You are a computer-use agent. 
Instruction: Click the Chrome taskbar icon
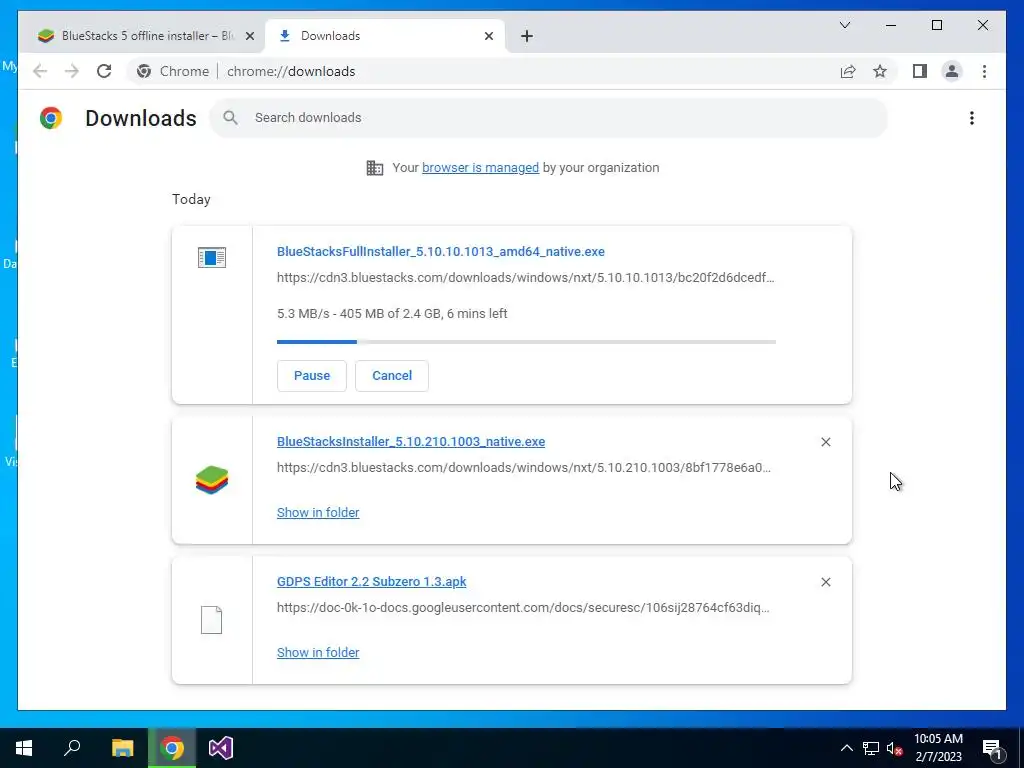[x=172, y=748]
